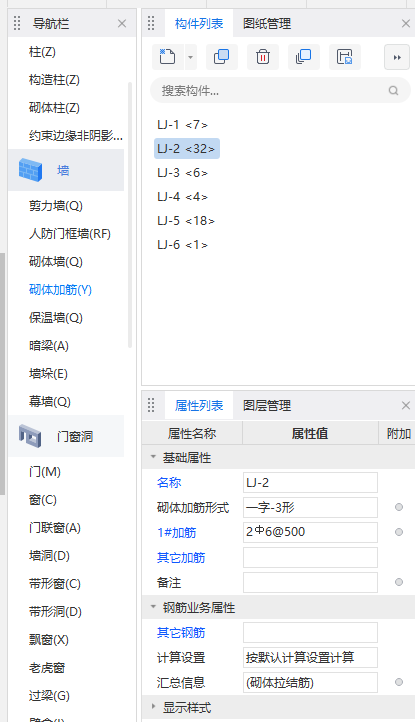Click the 计算设置 value field
415x722 pixels.
pos(310,658)
